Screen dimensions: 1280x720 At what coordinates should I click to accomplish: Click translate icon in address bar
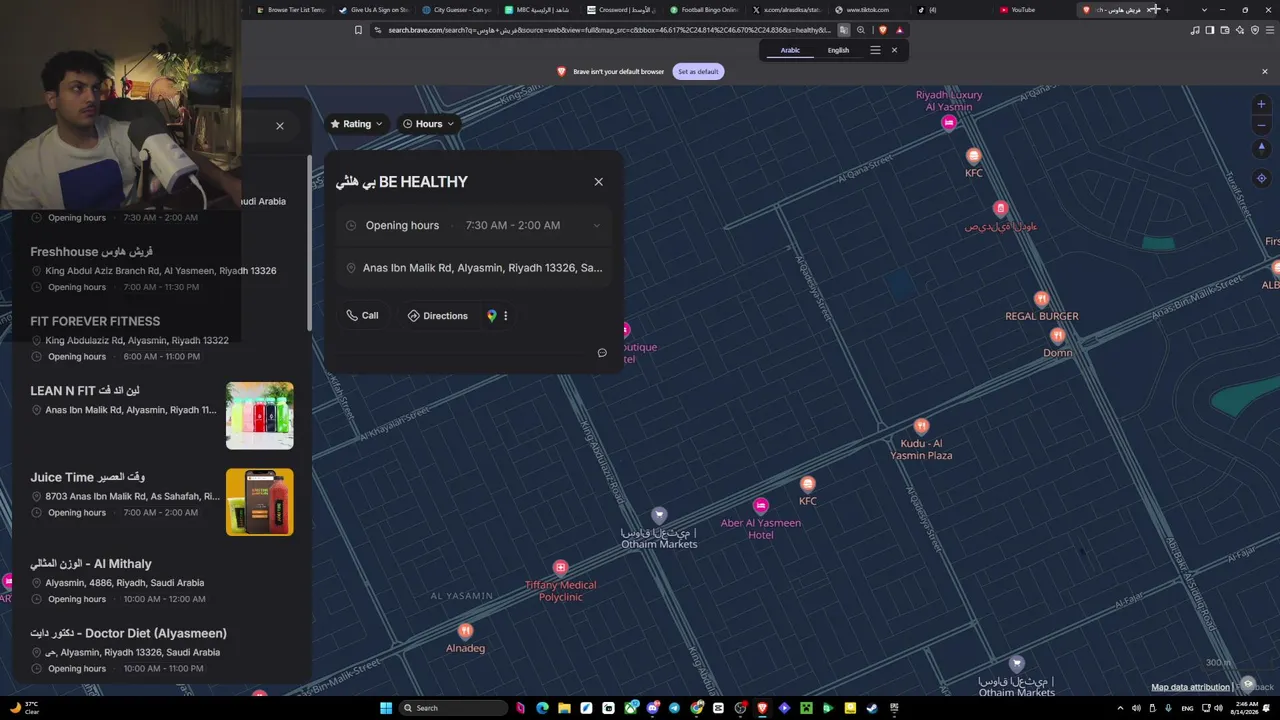click(x=843, y=30)
